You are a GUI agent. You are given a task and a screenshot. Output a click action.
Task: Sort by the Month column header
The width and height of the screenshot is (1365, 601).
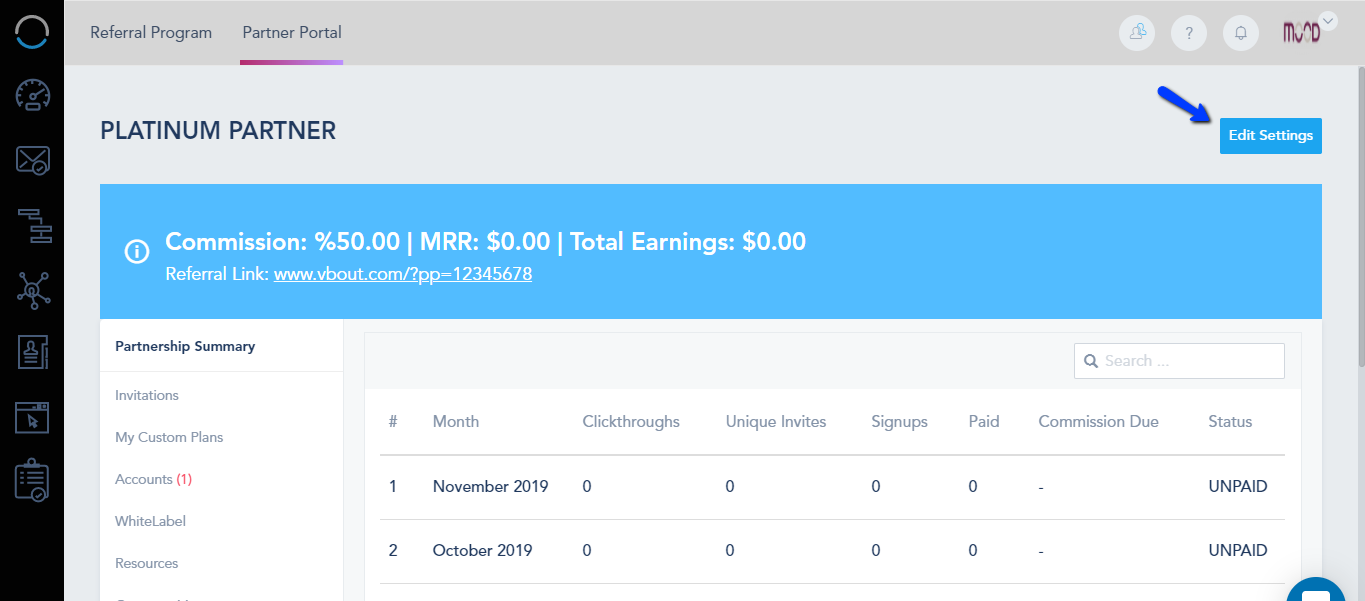[456, 421]
